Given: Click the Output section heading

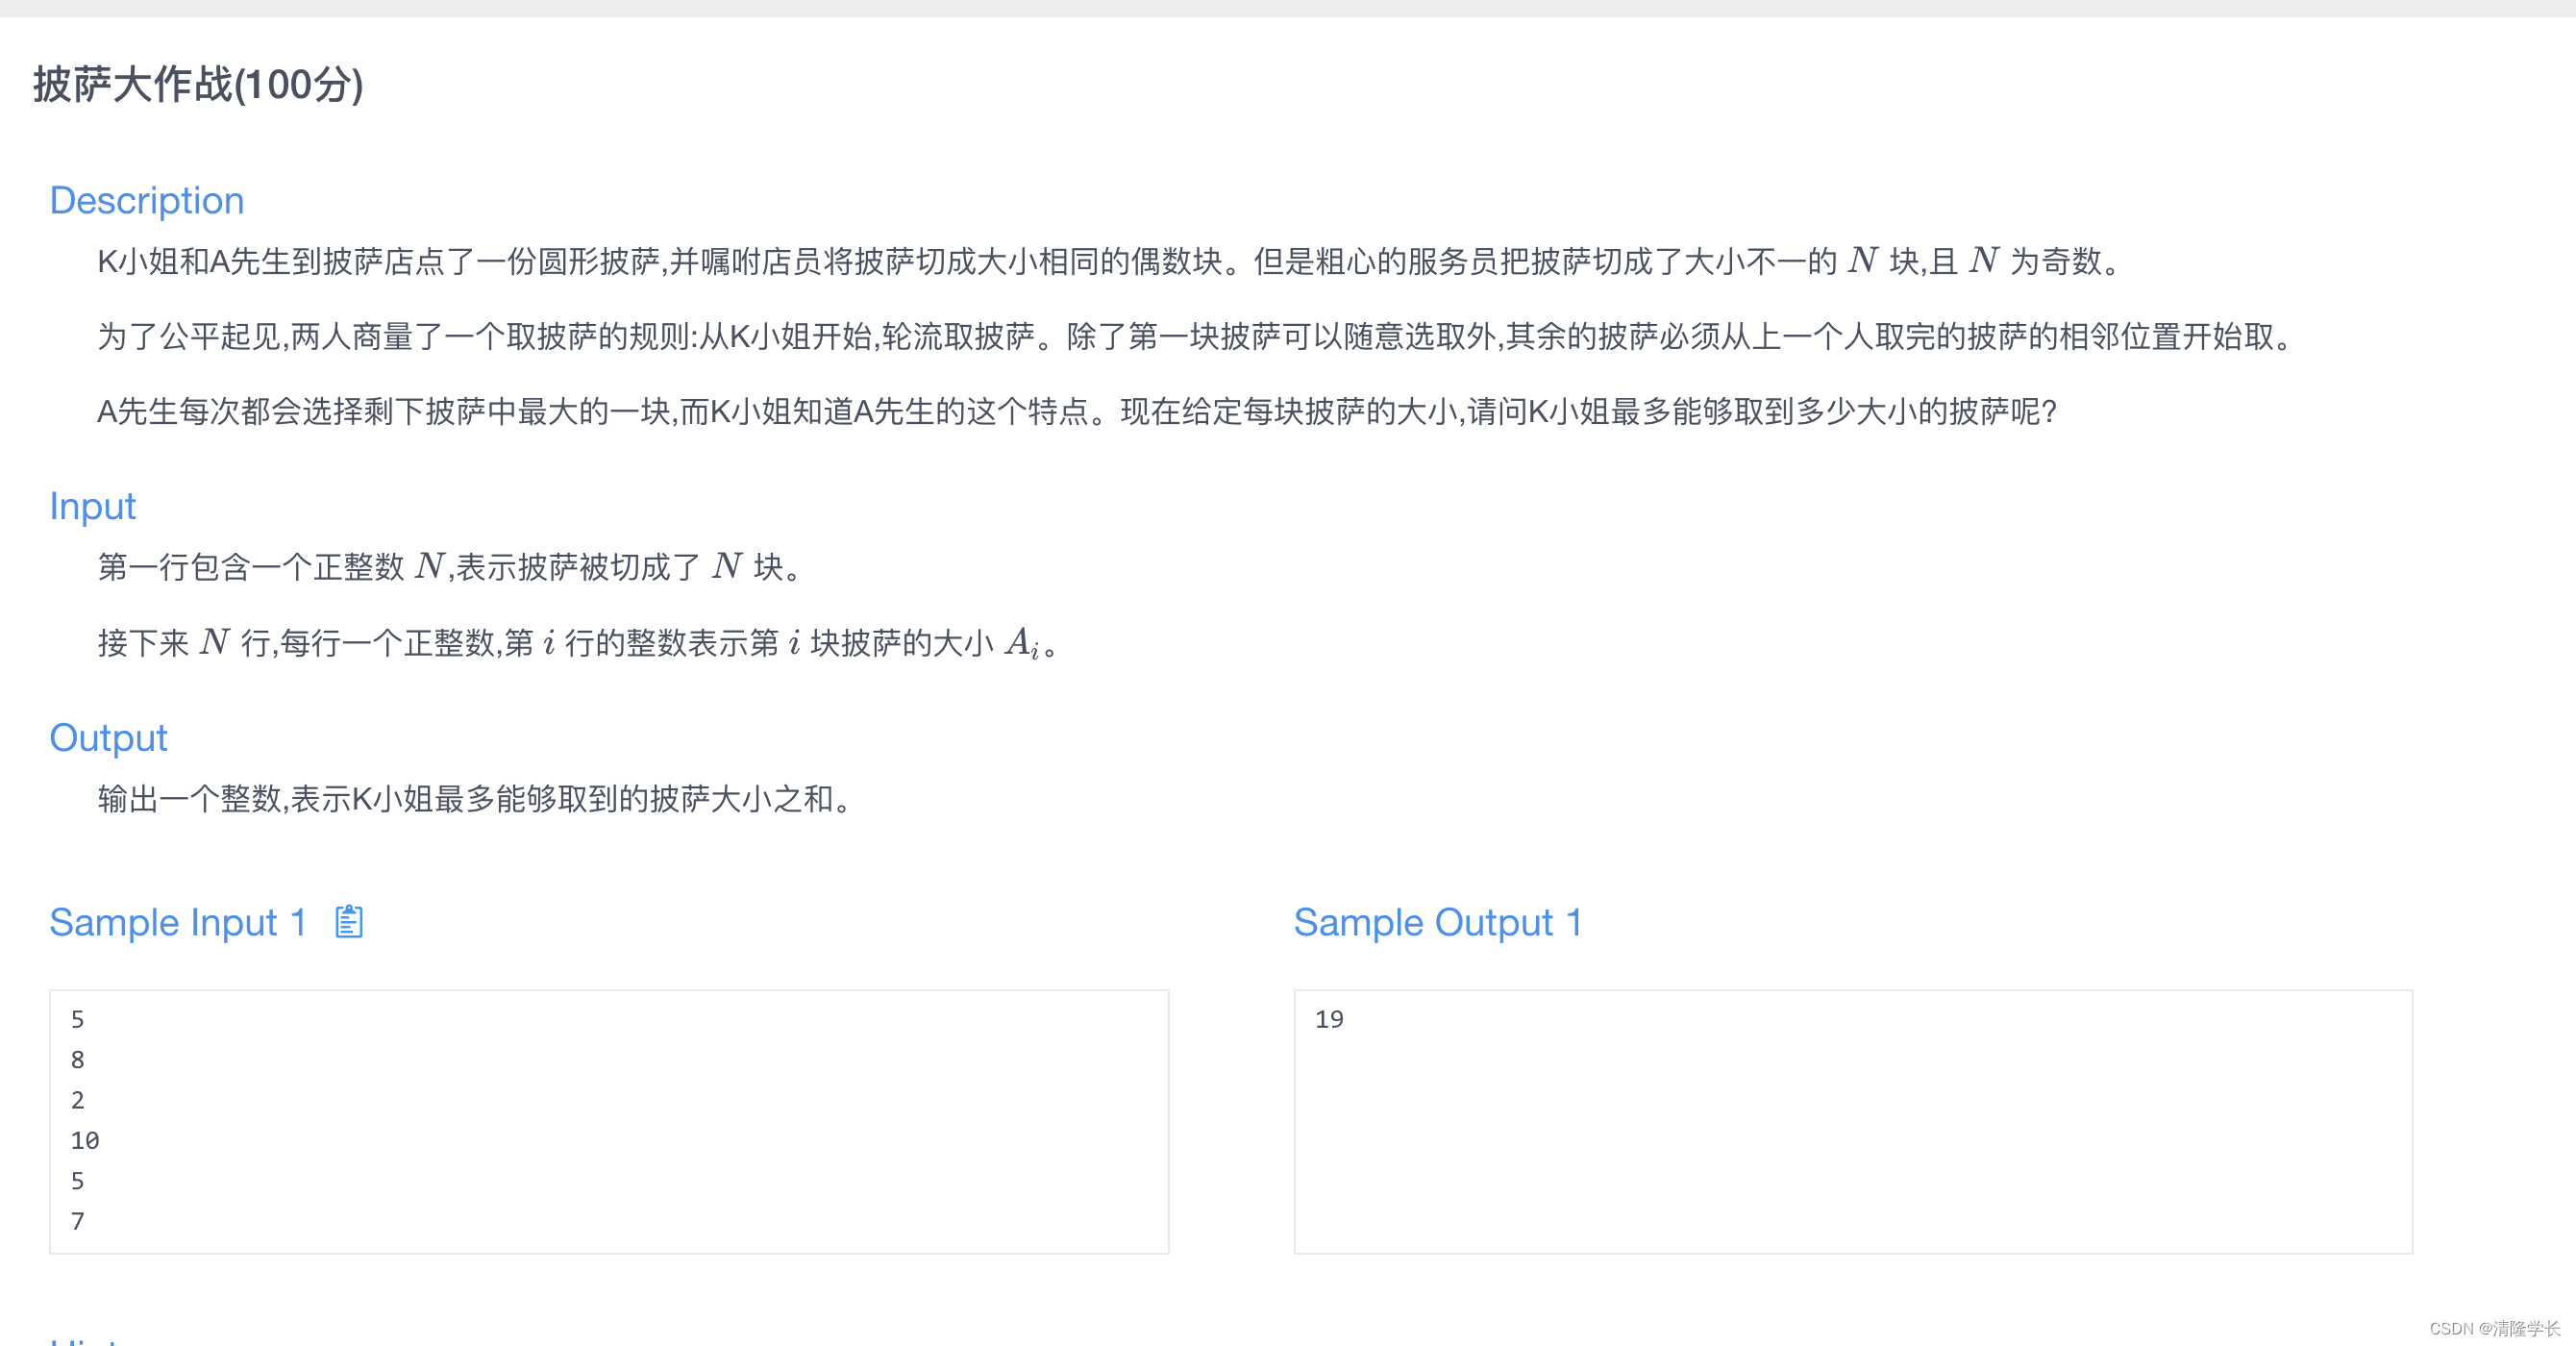Looking at the screenshot, I should 108,737.
